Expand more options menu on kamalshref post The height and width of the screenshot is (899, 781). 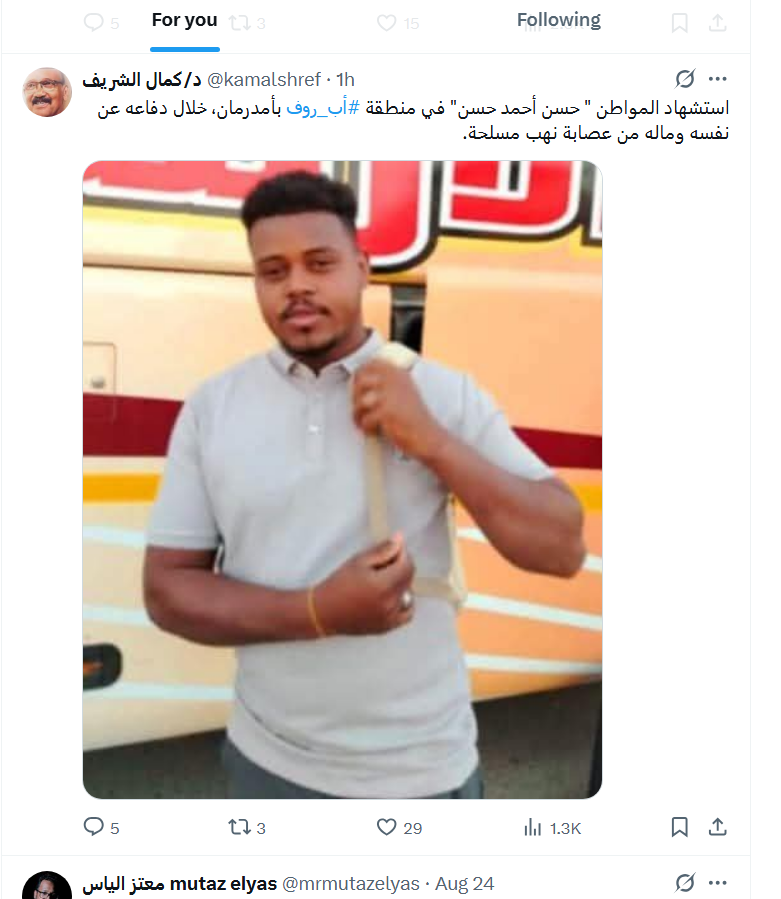[x=717, y=79]
